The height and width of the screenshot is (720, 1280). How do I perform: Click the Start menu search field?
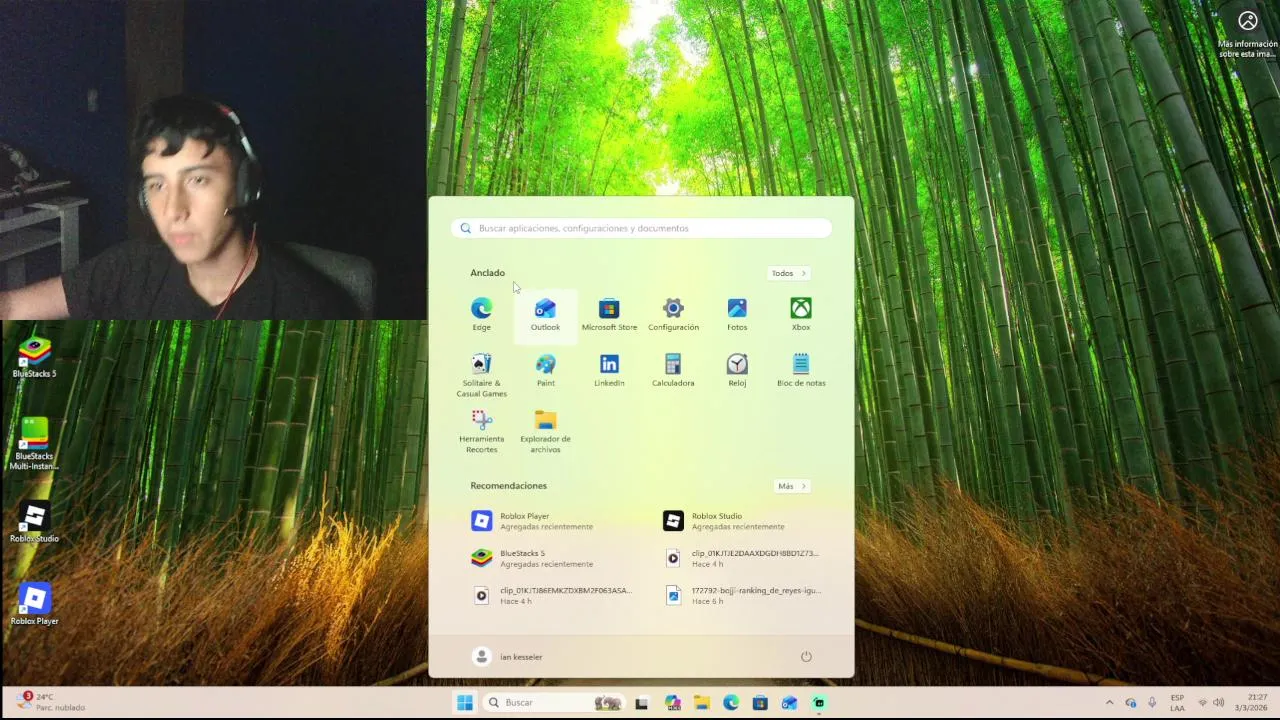pyautogui.click(x=641, y=228)
